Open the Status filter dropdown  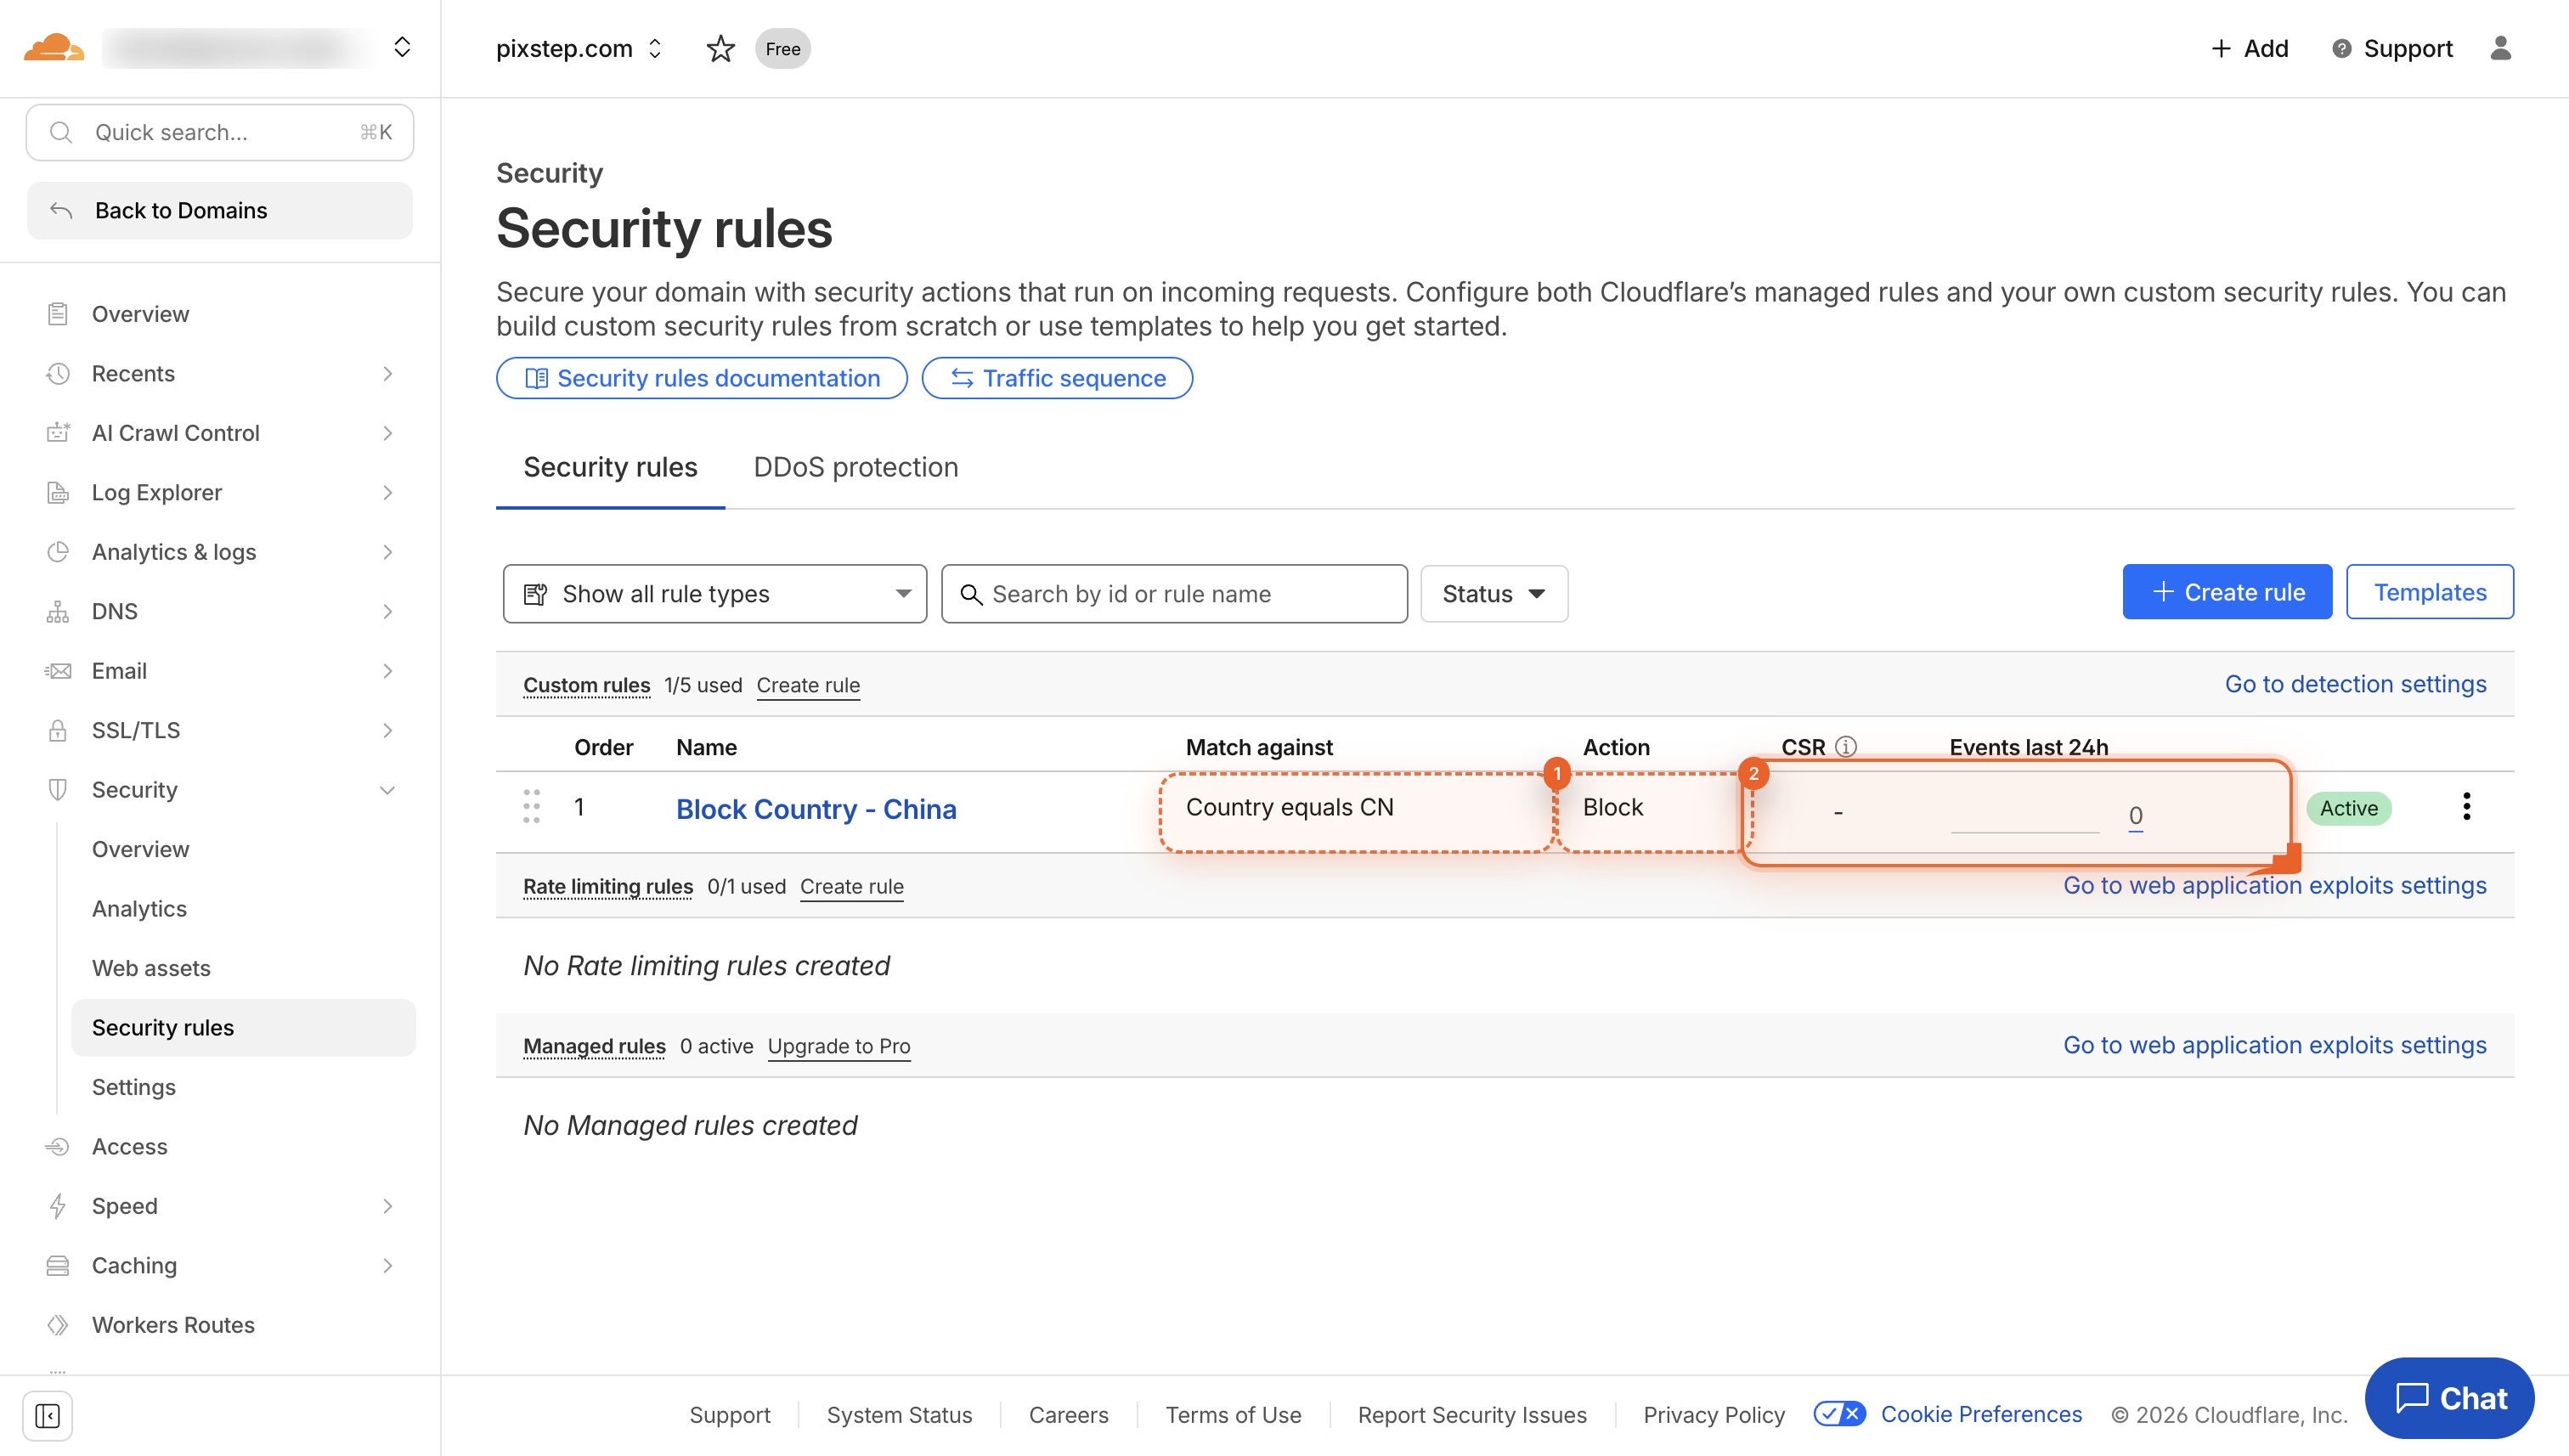click(x=1493, y=593)
